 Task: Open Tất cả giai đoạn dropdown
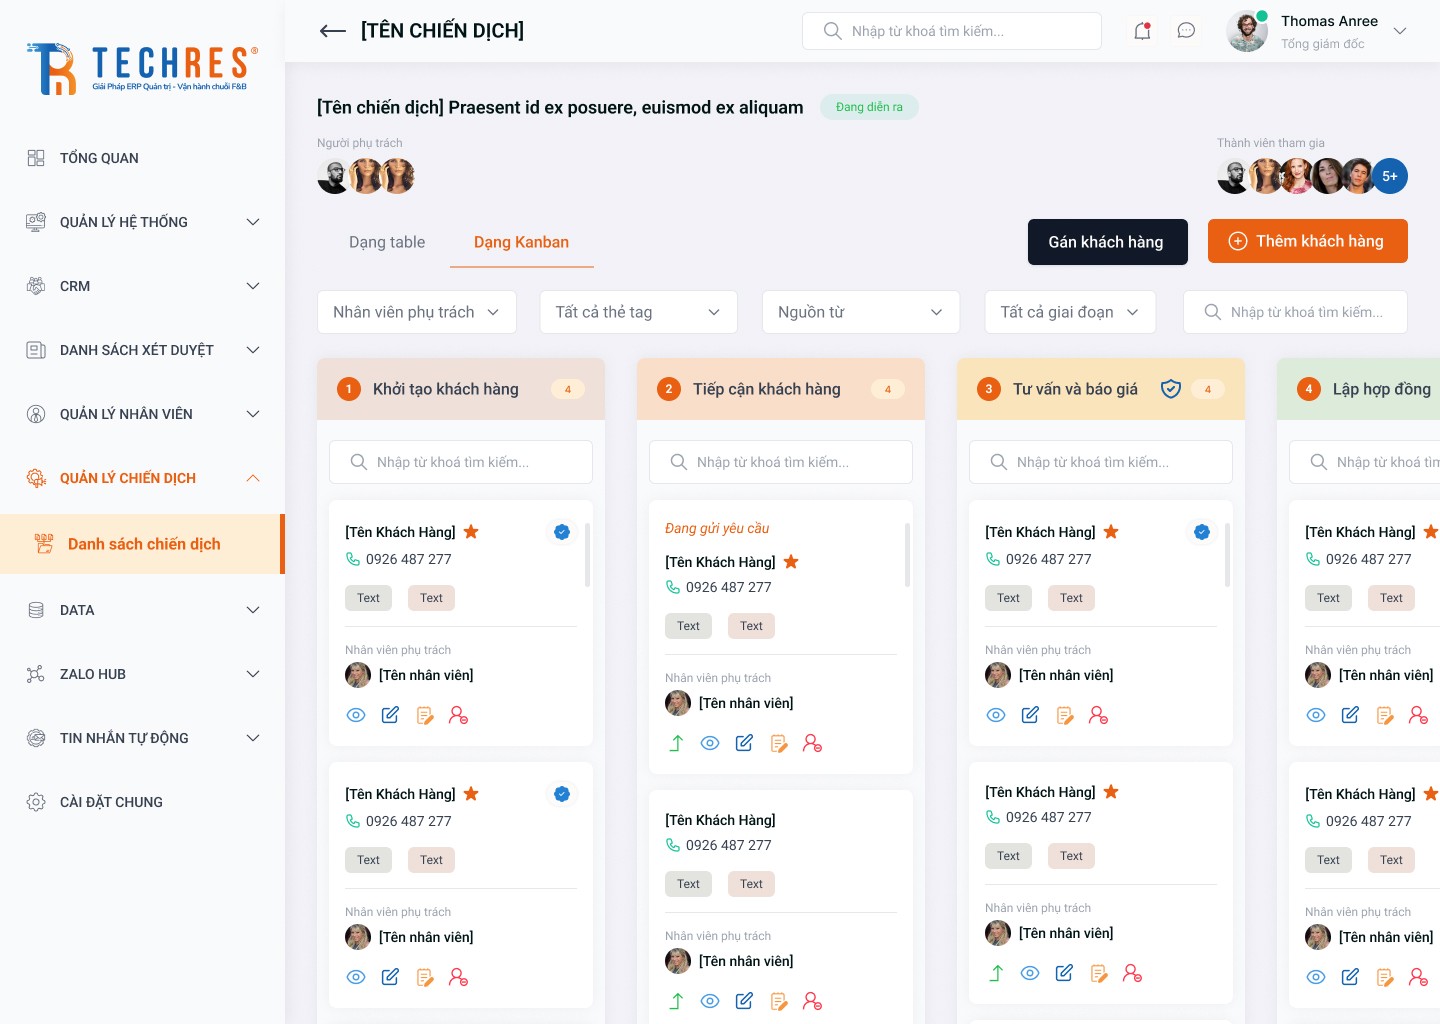tap(1070, 312)
